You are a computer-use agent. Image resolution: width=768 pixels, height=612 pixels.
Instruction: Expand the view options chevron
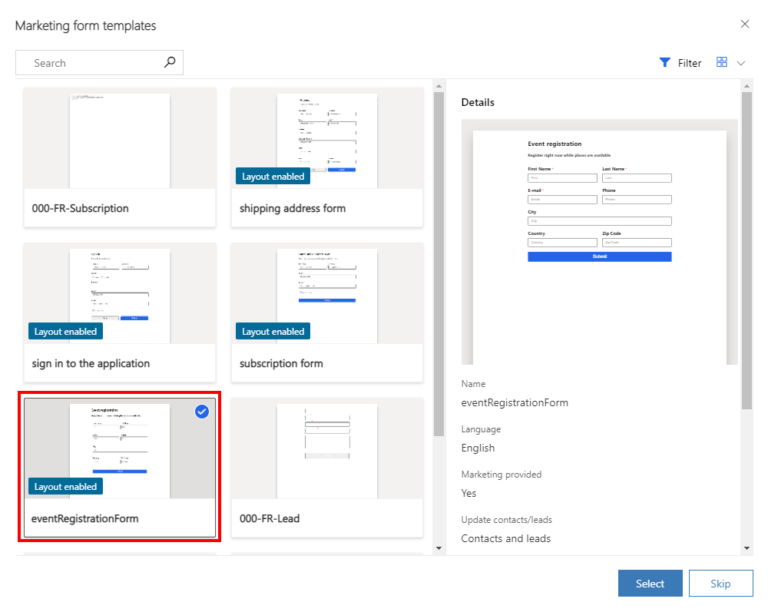741,63
